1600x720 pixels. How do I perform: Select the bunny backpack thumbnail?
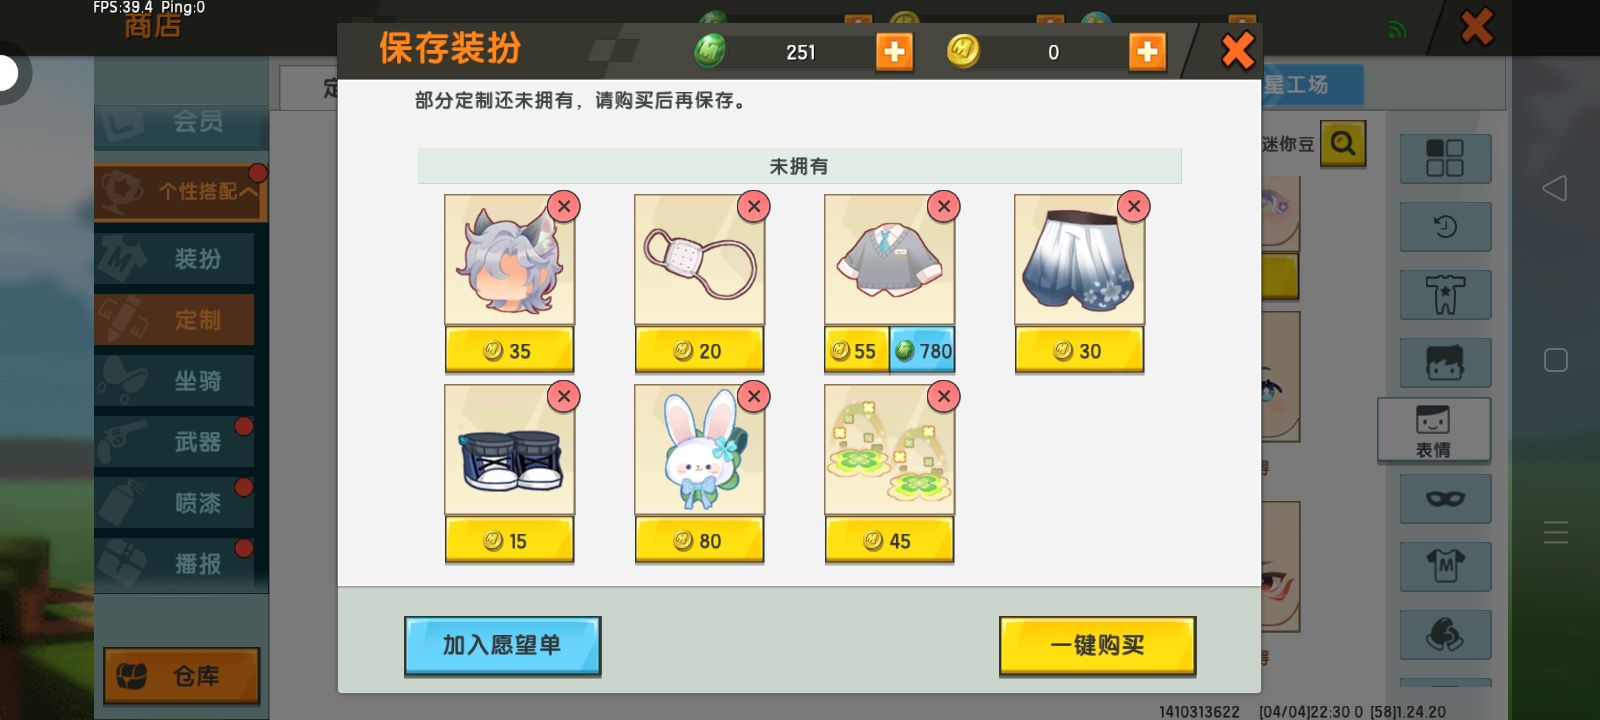(699, 450)
